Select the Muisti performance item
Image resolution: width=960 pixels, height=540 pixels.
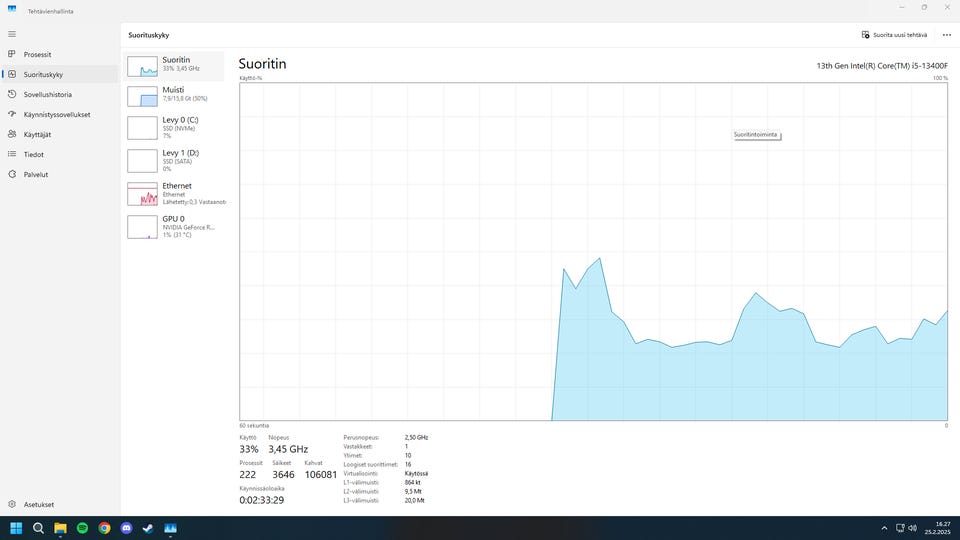[x=174, y=96]
